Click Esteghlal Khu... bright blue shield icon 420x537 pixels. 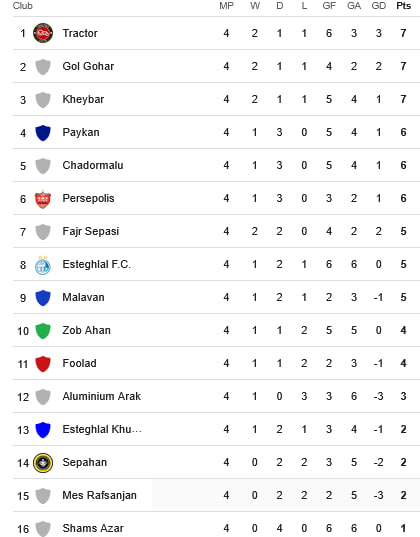coord(43,430)
